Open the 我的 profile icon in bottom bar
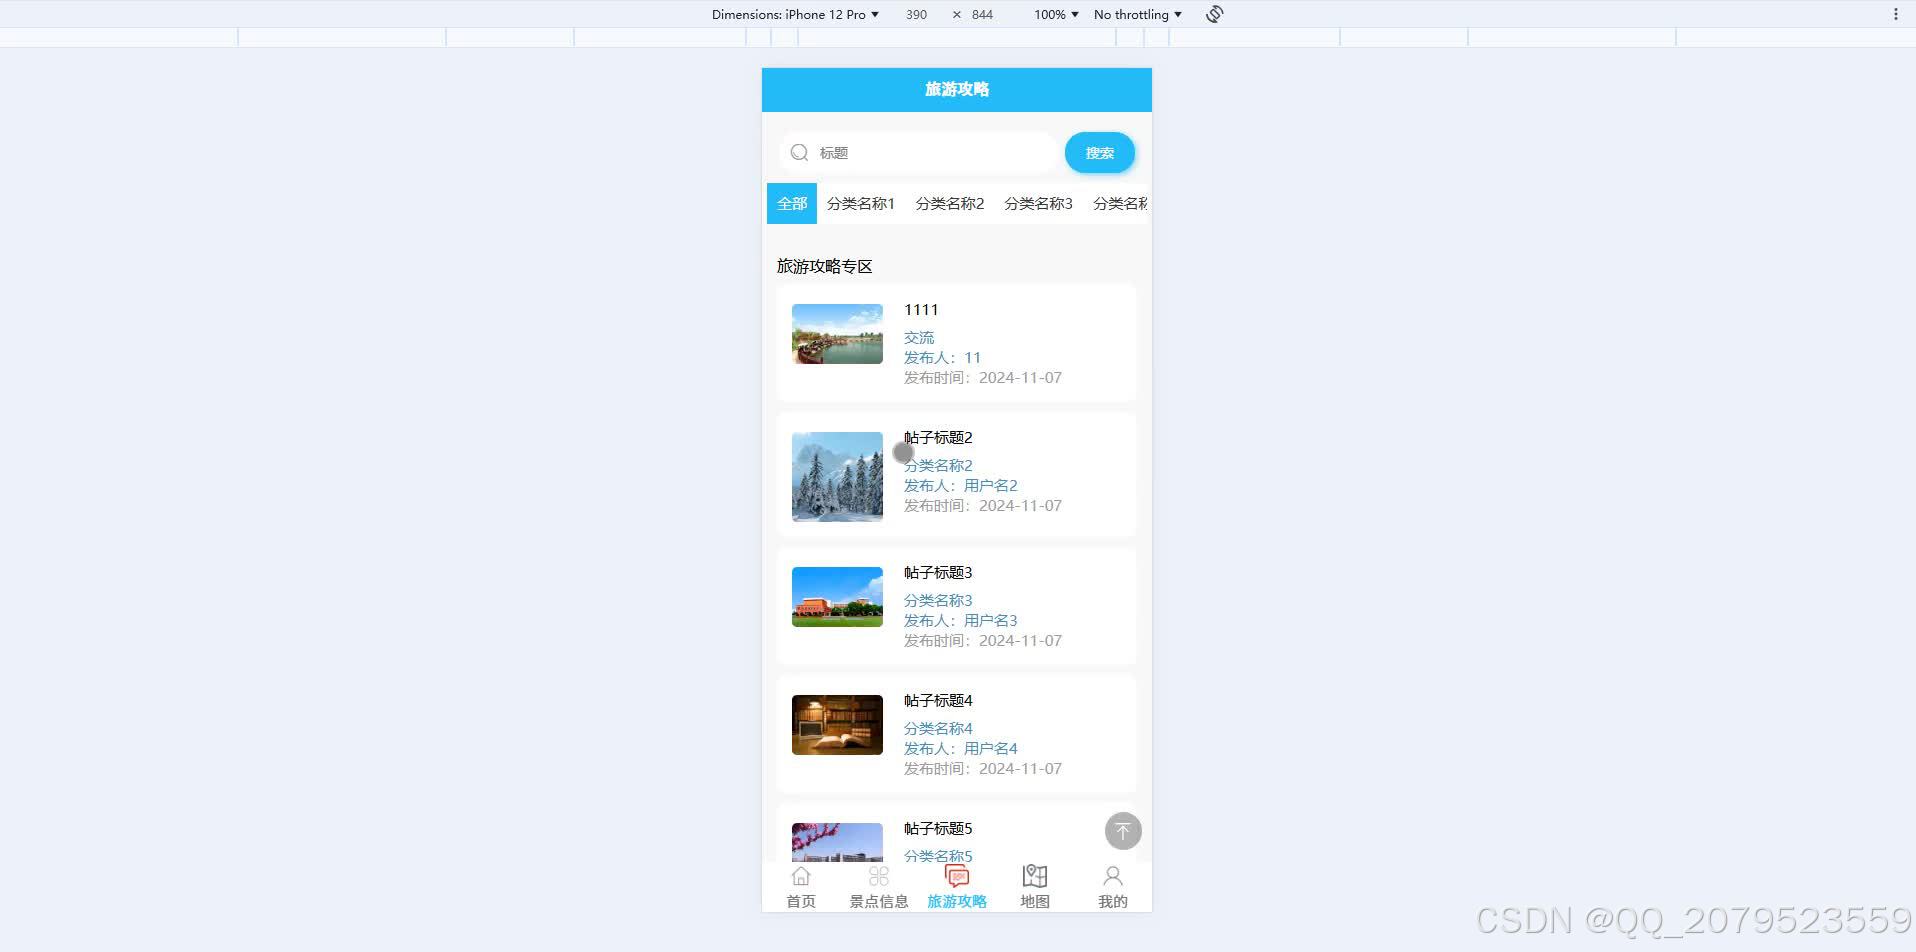Screen dimensions: 1916x952 tap(1113, 877)
